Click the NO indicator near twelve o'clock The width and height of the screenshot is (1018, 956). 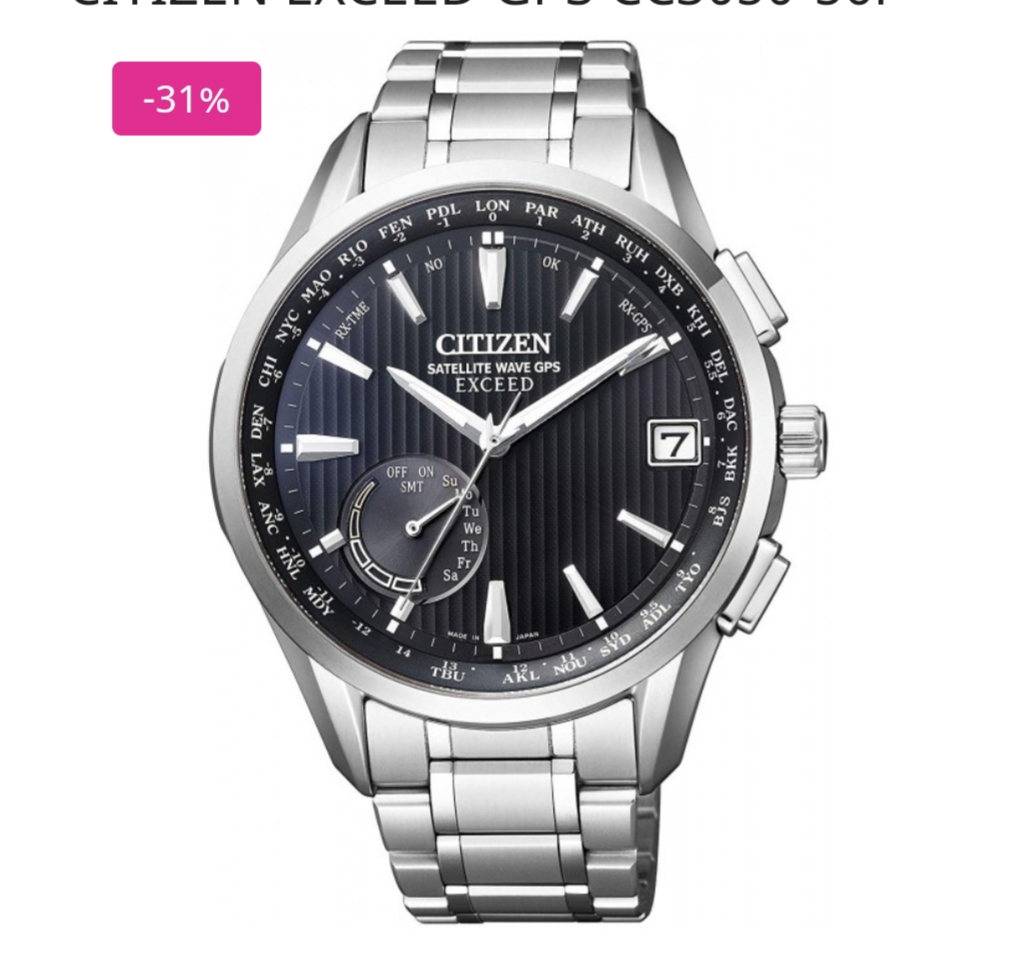pyautogui.click(x=434, y=264)
